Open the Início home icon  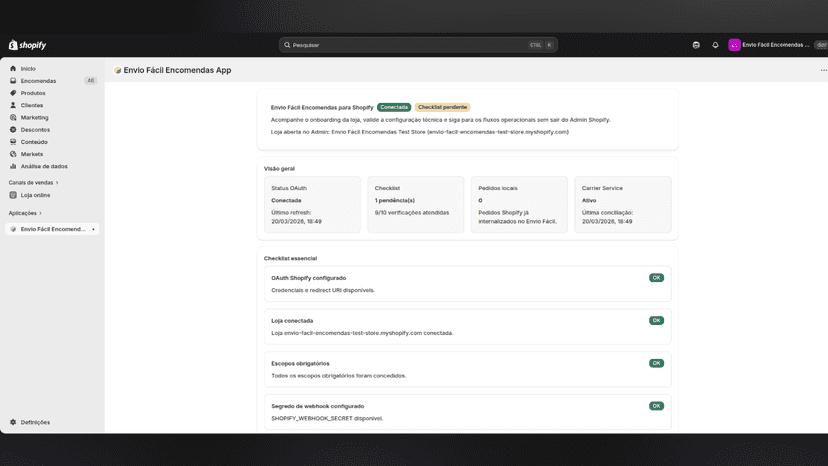coord(13,69)
